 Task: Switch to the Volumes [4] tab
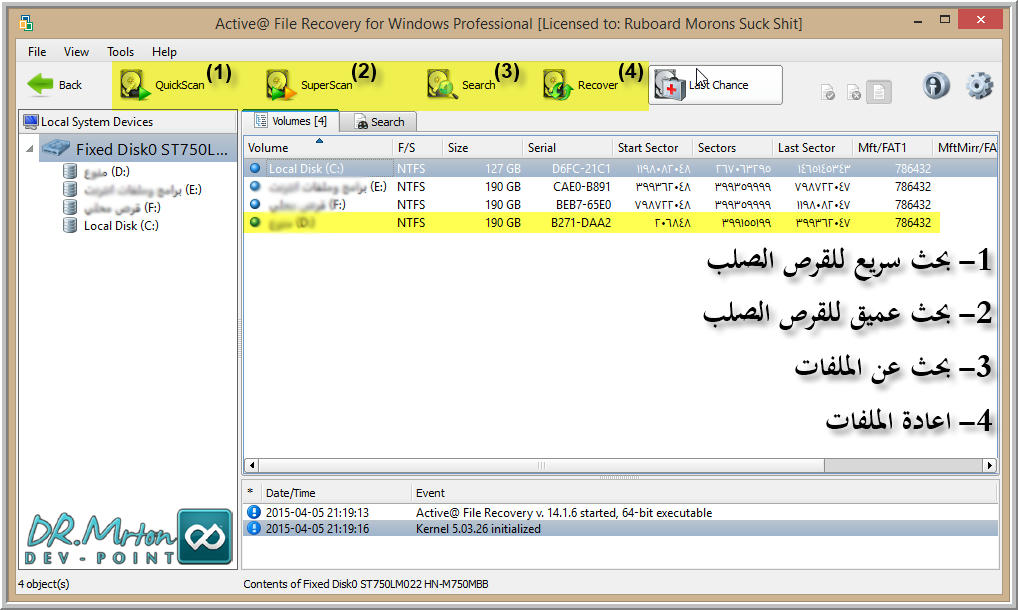[290, 121]
